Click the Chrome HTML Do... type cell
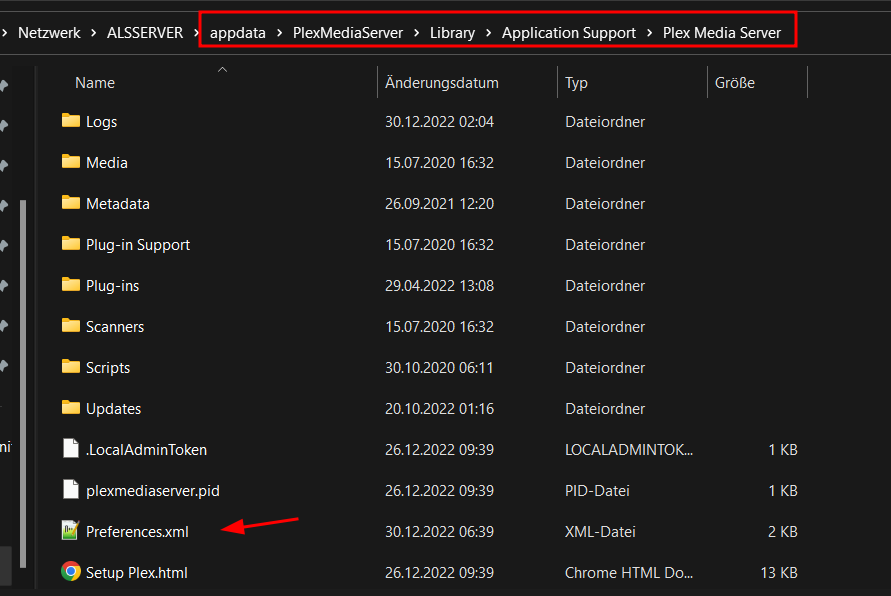 (629, 573)
